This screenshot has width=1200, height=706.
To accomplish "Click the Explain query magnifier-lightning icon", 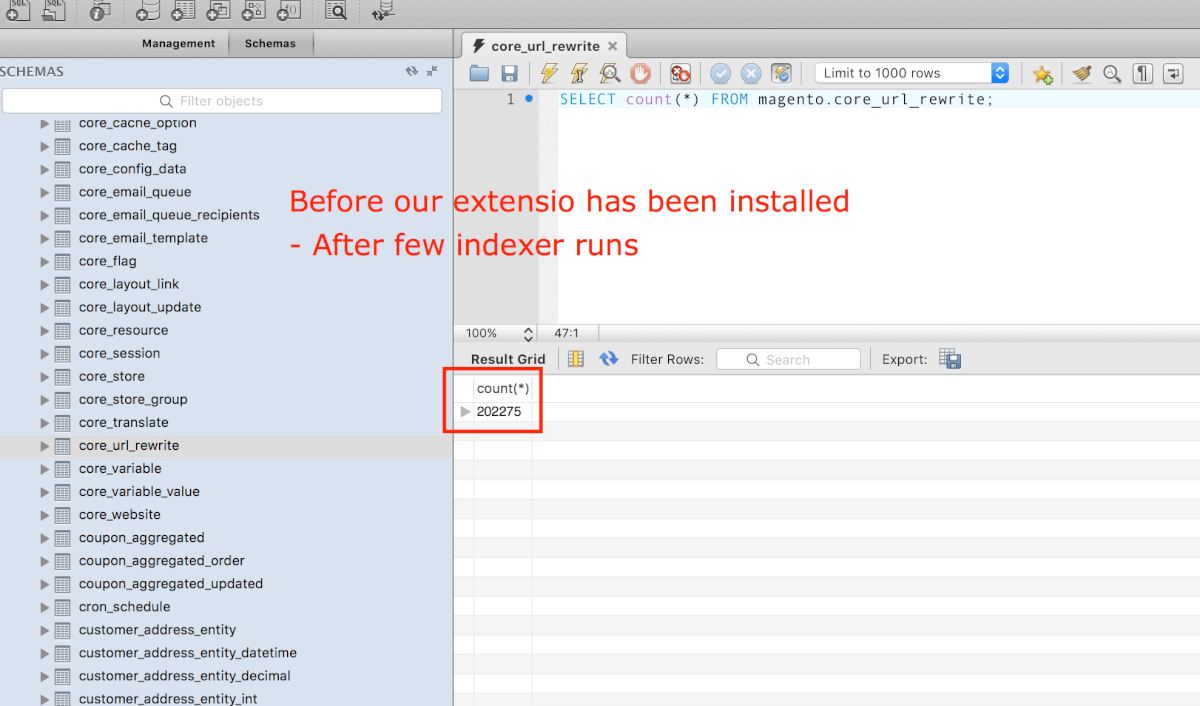I will click(x=609, y=73).
